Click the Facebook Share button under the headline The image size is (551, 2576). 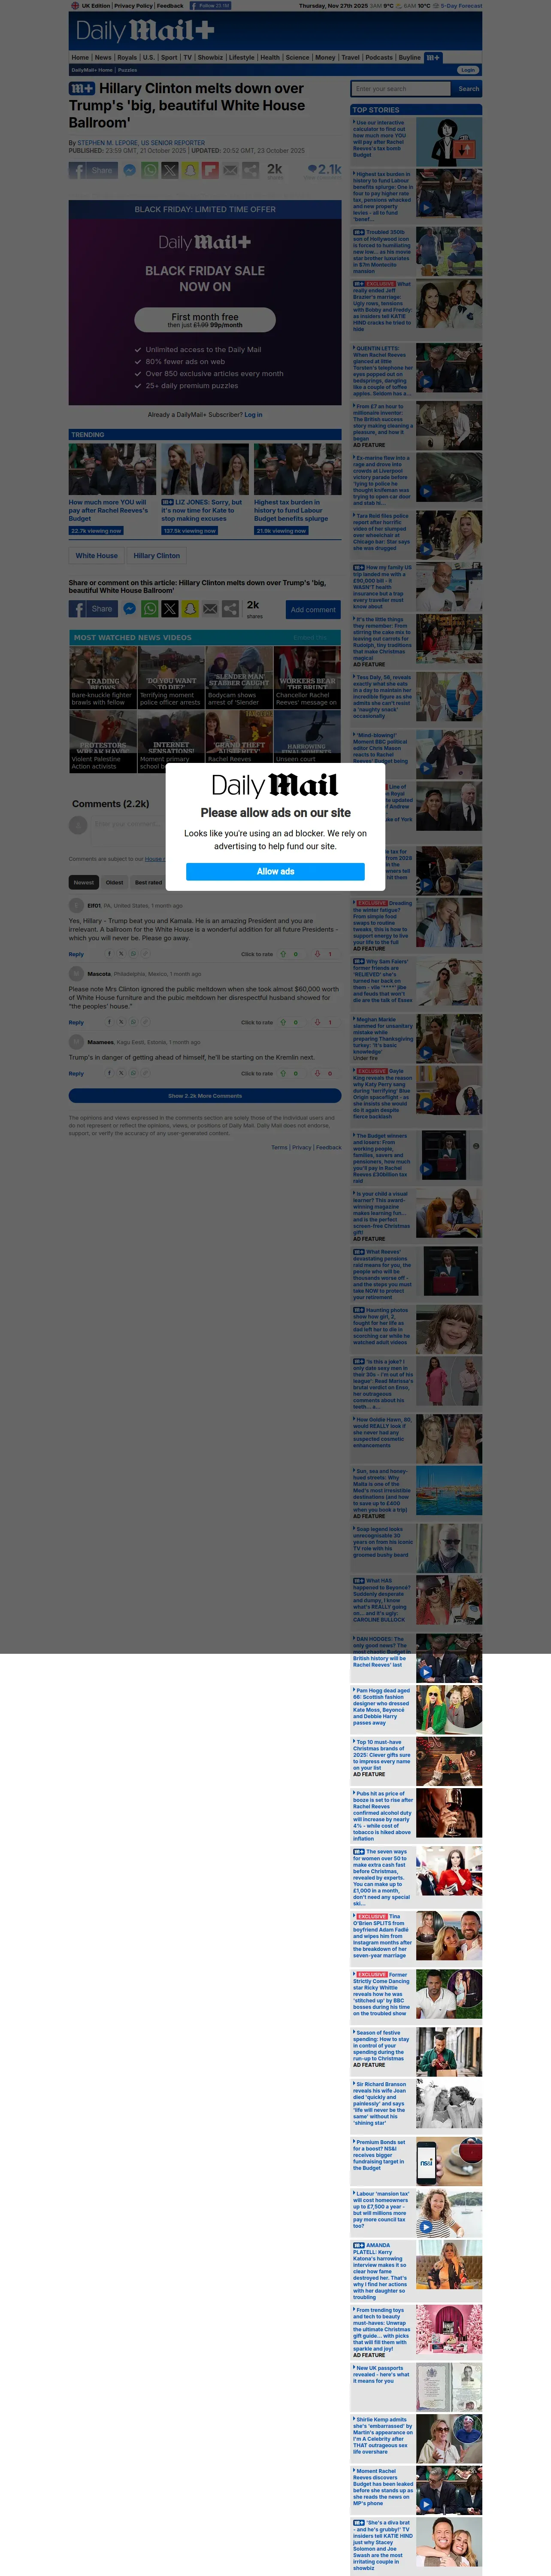point(93,171)
